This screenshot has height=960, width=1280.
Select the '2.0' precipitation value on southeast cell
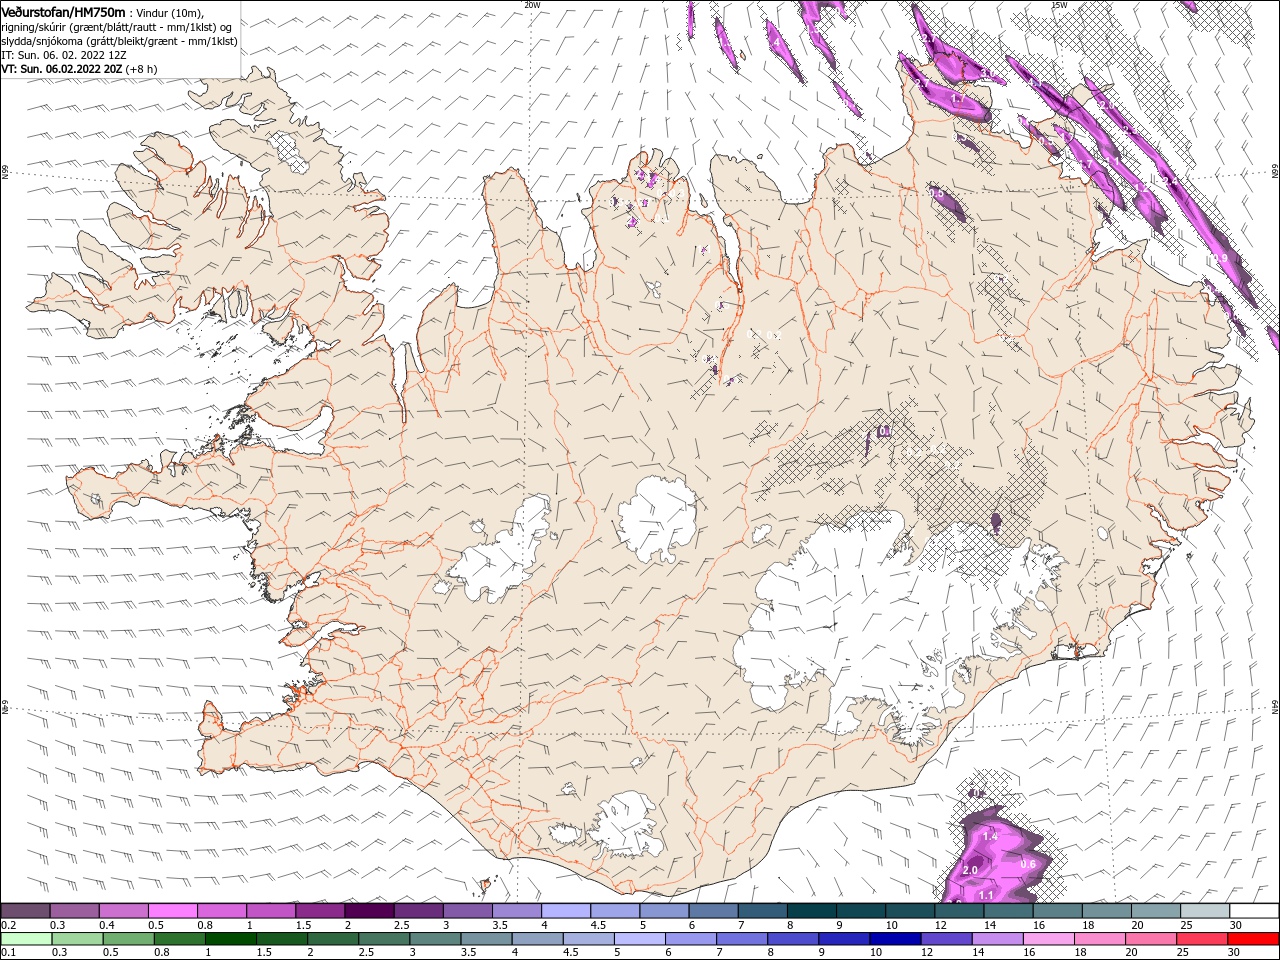click(969, 871)
